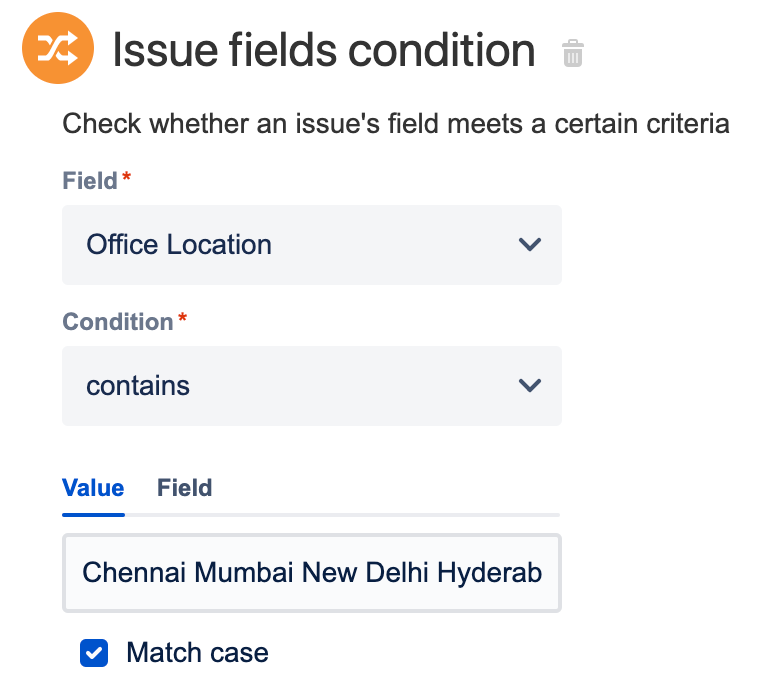Screen dimensions: 758x682
Task: Focus the Chennai Mumbai New Delhi value input
Action: (312, 573)
